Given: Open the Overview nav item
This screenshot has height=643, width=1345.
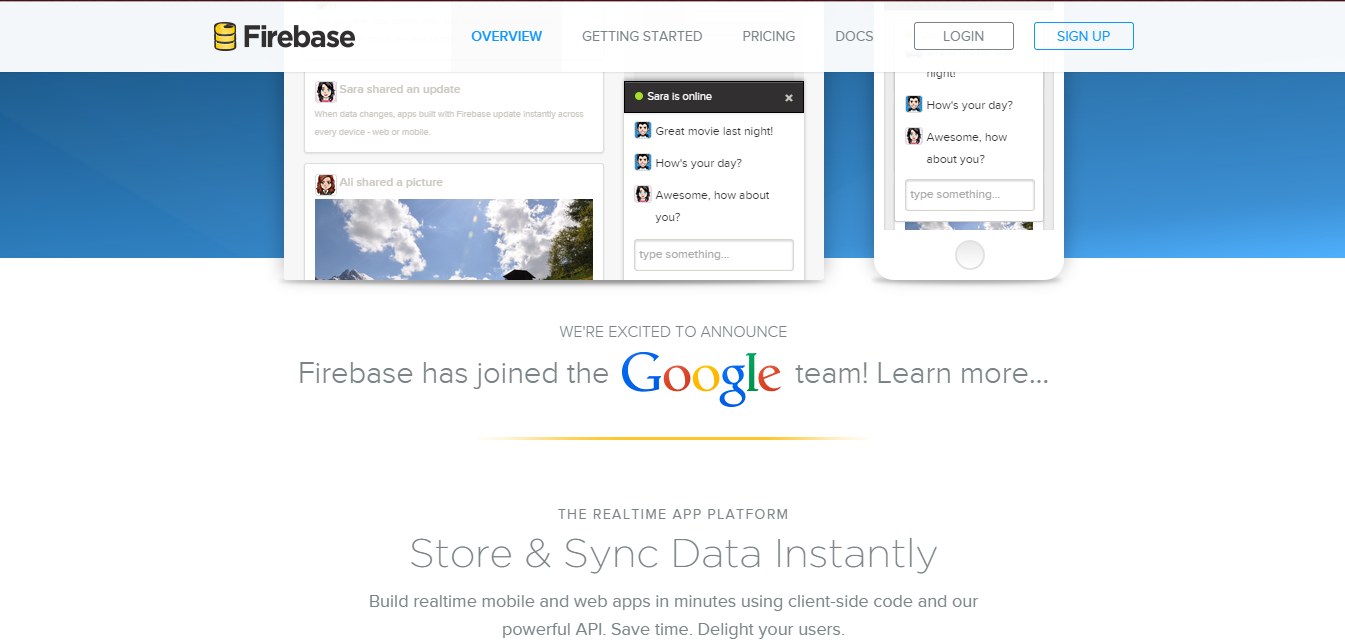Looking at the screenshot, I should [506, 36].
